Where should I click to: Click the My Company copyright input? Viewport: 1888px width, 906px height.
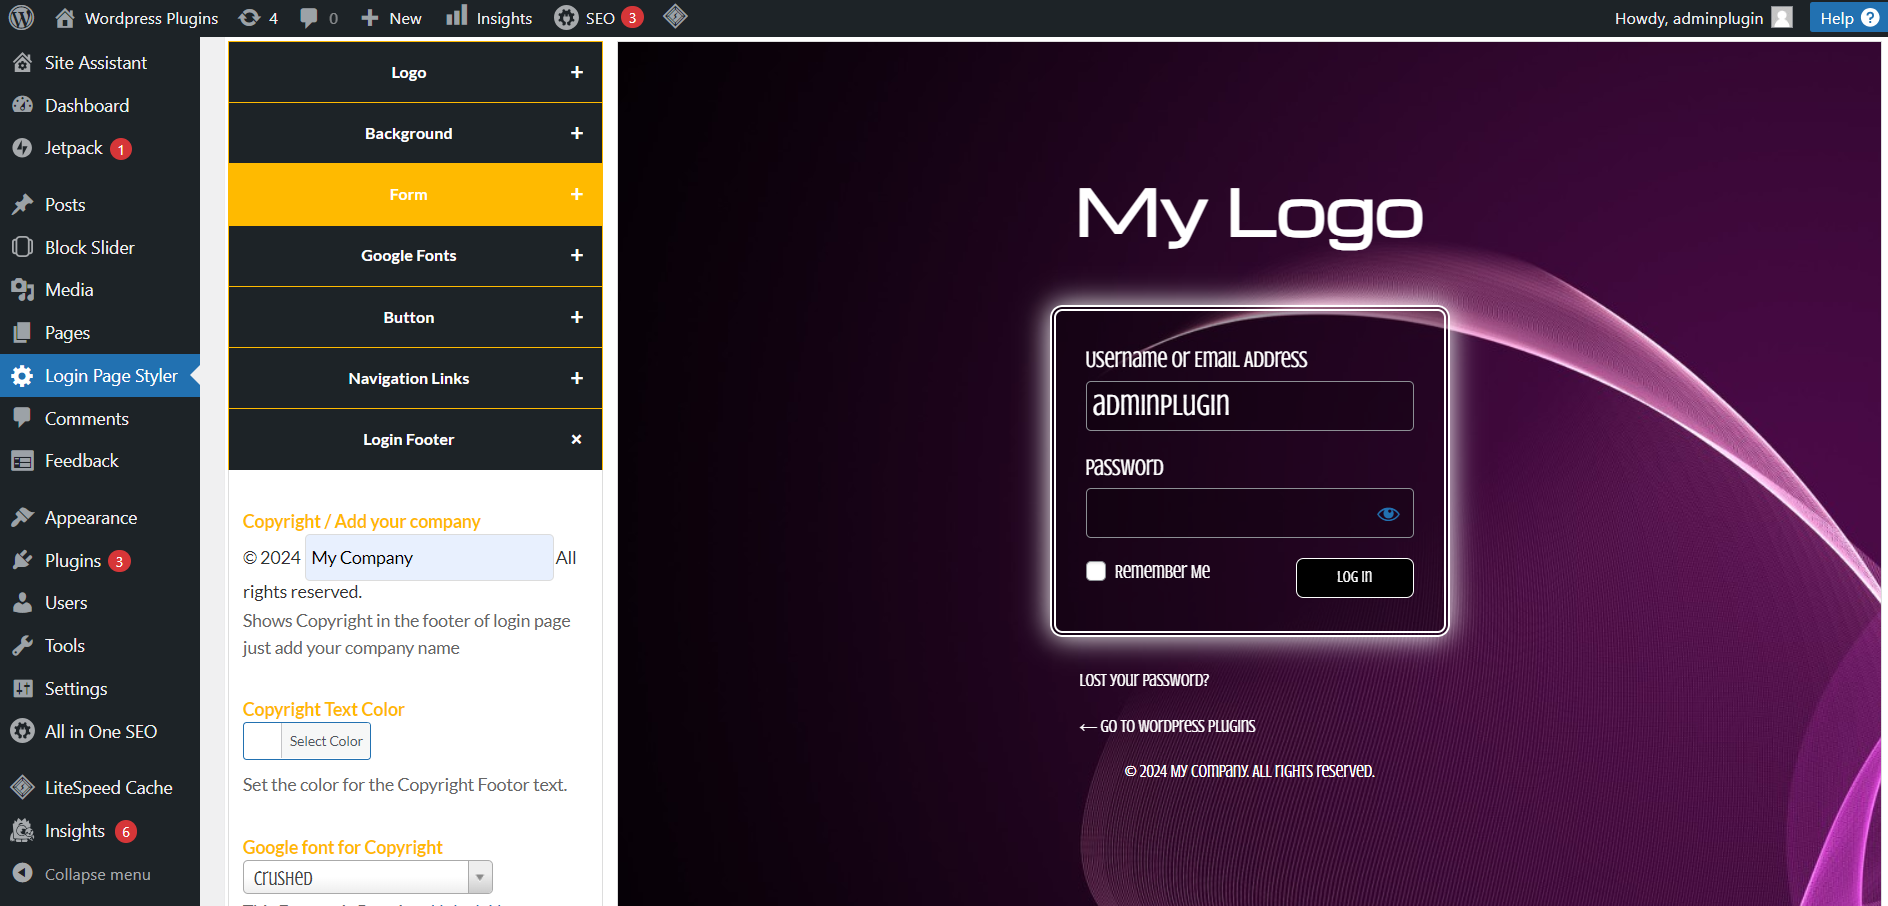(429, 557)
